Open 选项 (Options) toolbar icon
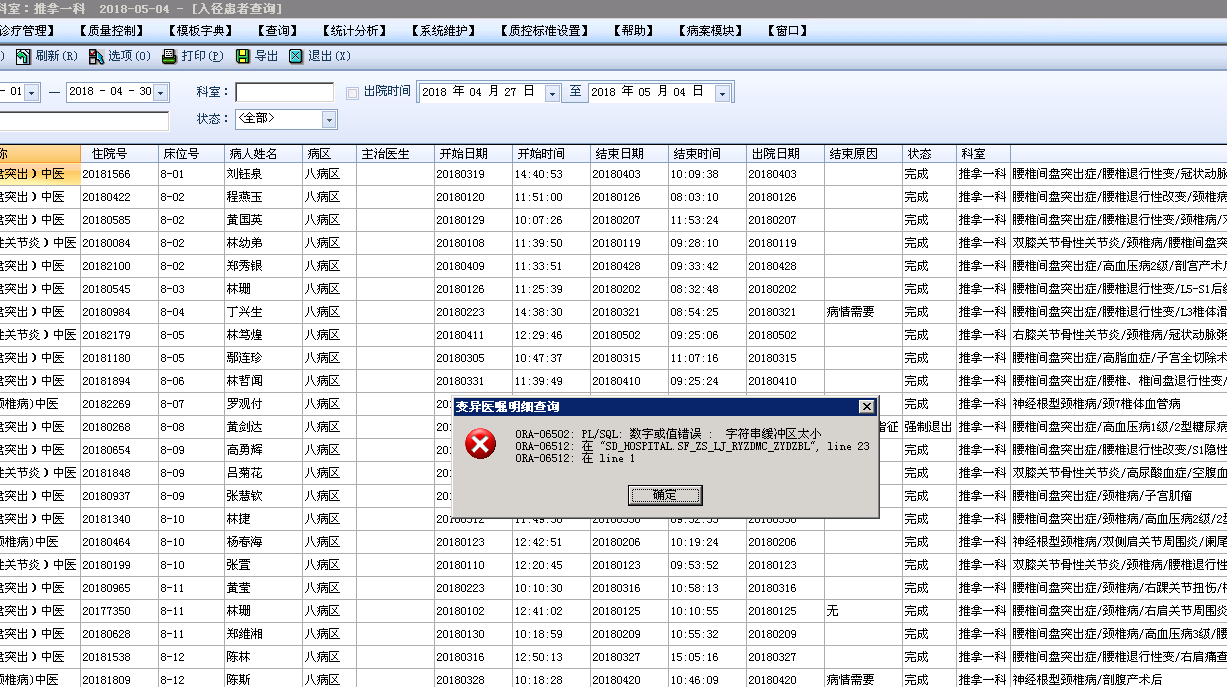1227x687 pixels. pyautogui.click(x=96, y=57)
